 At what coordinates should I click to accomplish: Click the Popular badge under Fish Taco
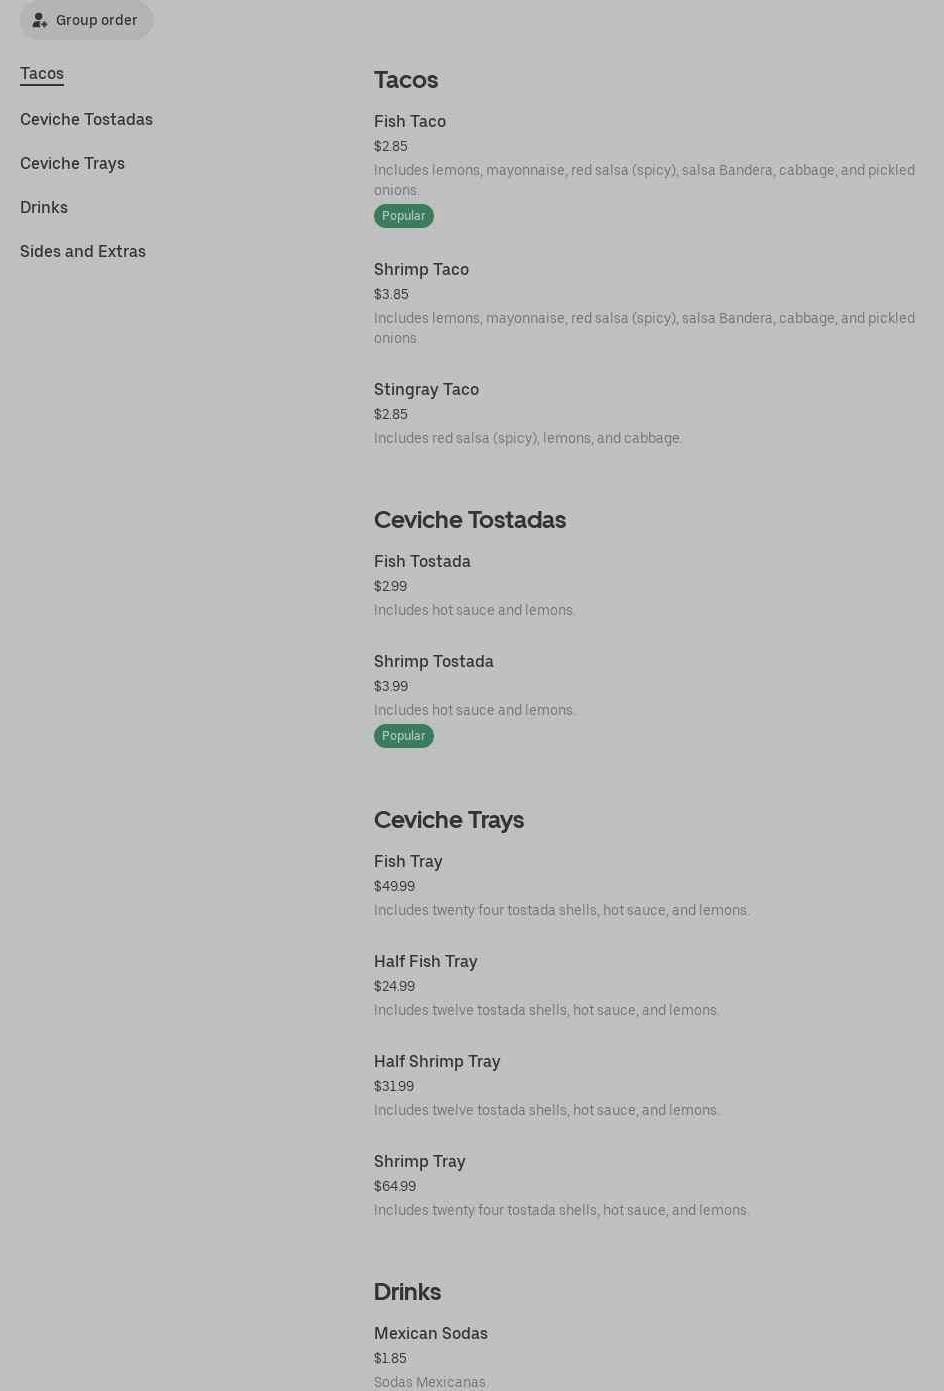click(404, 216)
